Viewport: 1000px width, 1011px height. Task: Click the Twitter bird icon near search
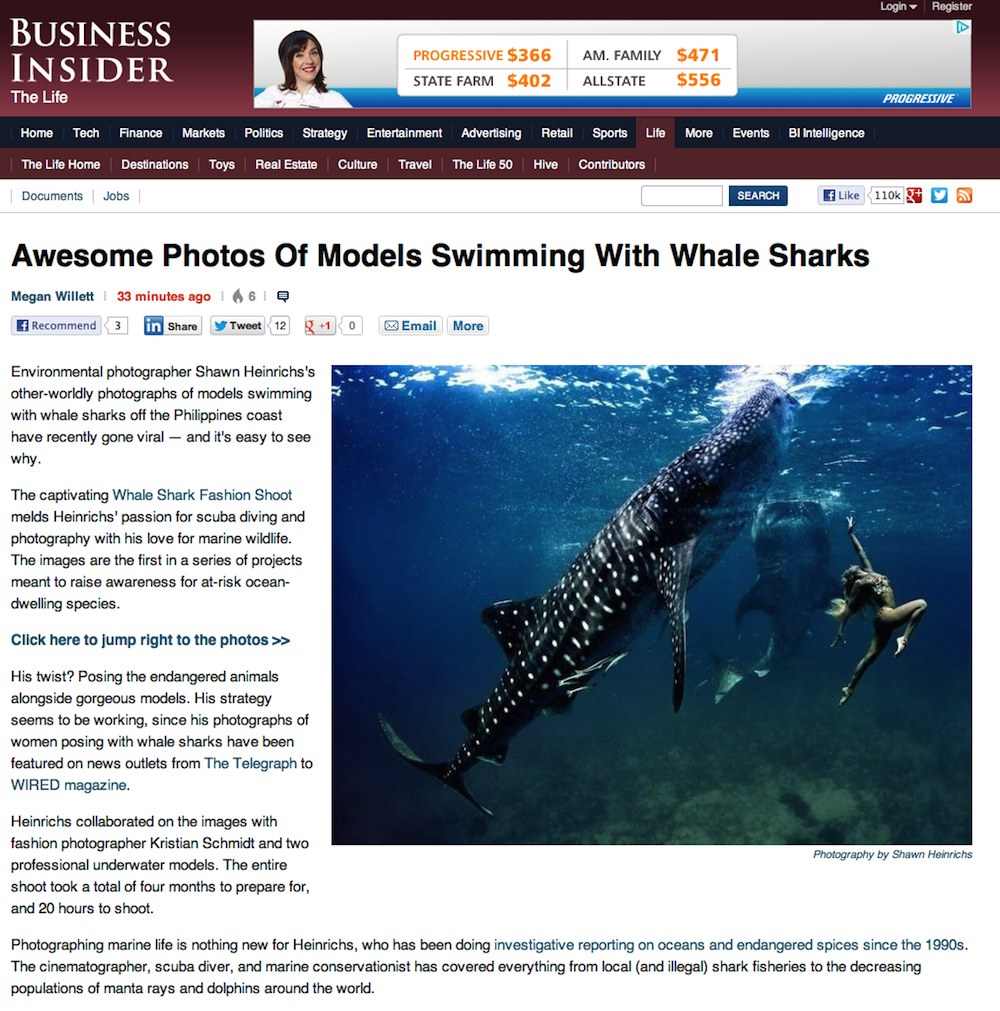click(939, 195)
